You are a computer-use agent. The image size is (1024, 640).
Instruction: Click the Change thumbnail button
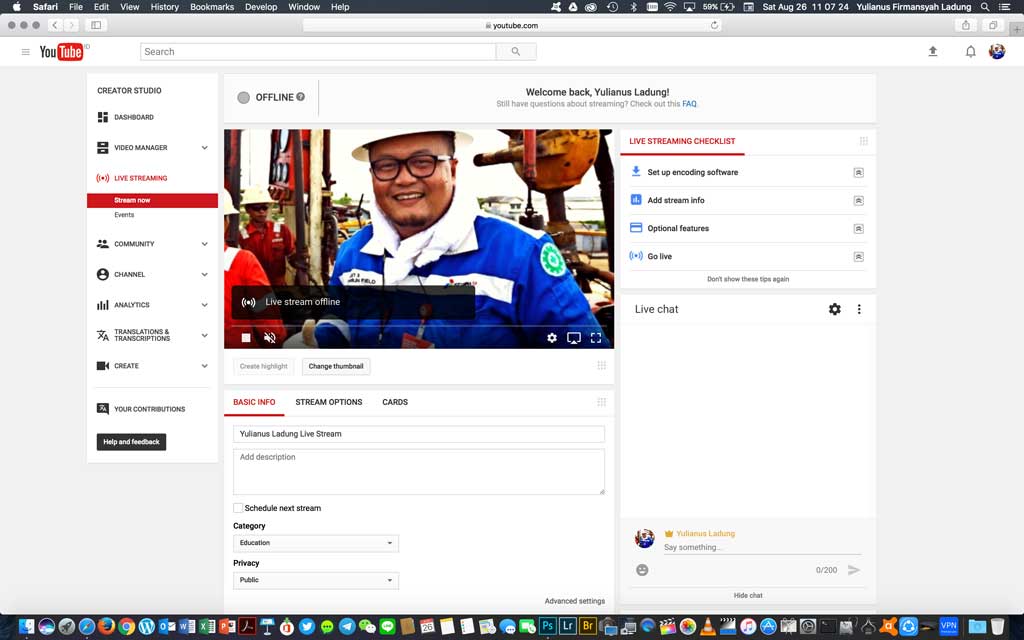[336, 366]
